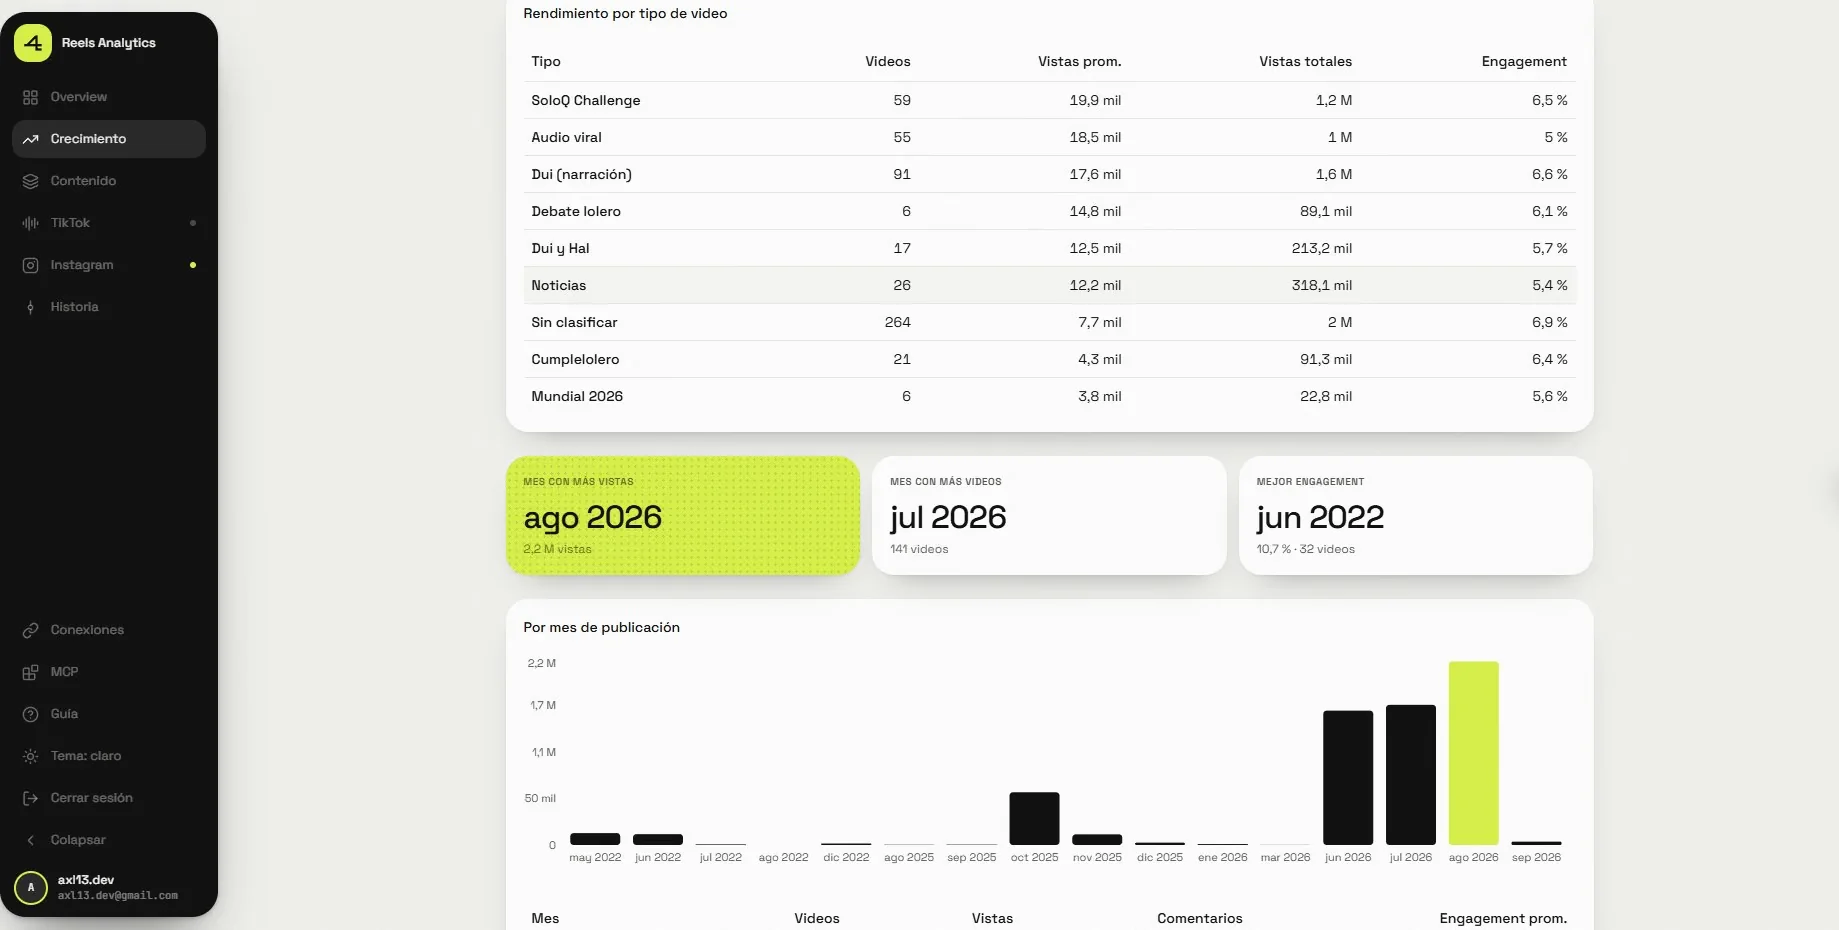1839x930 pixels.
Task: Click the 'Audio viral' row label
Action: 567,137
